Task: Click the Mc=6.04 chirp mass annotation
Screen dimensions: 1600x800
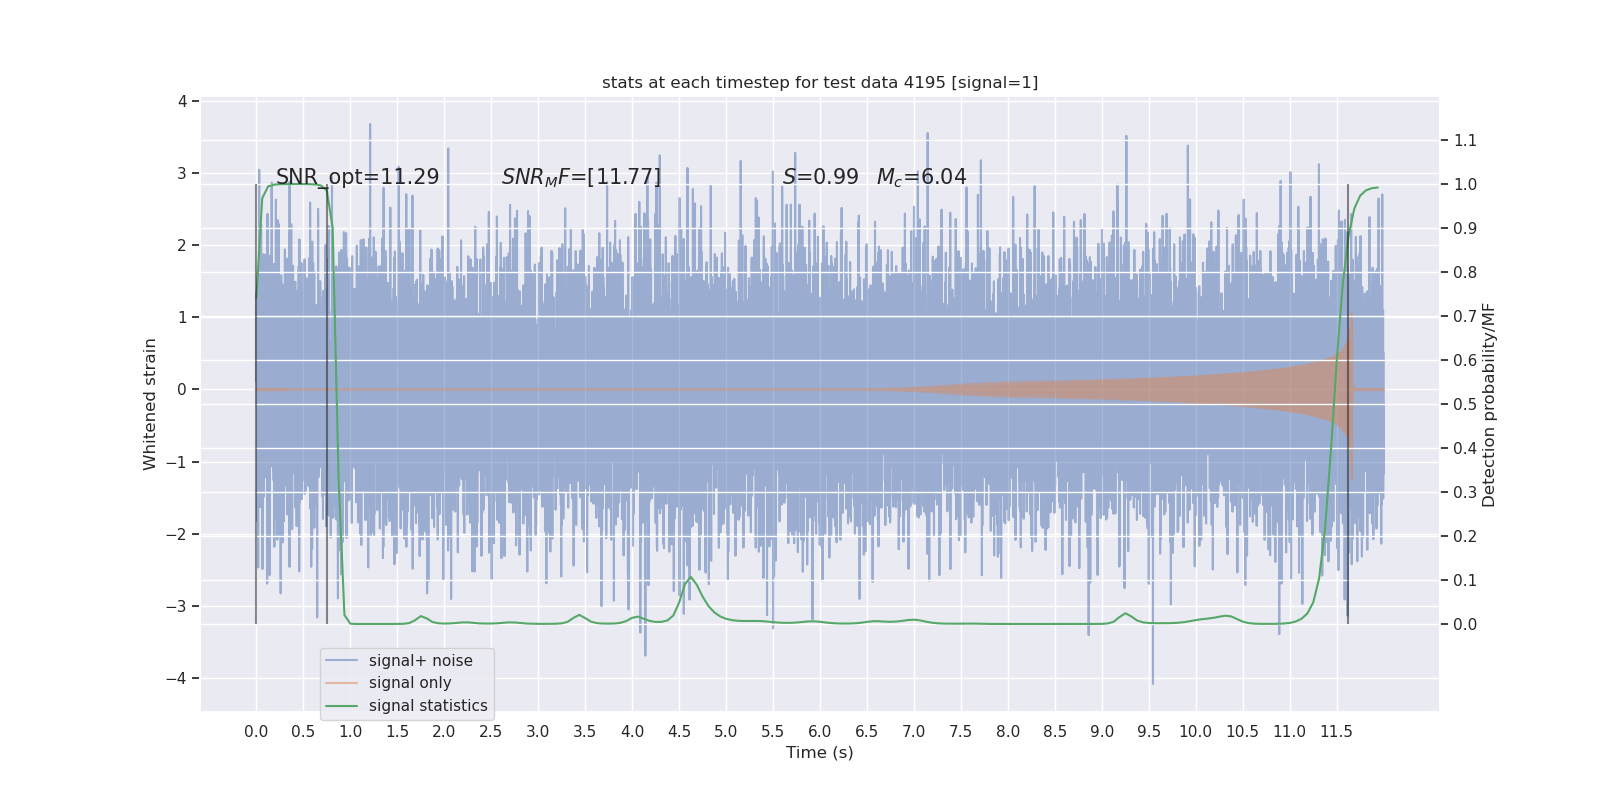Action: pyautogui.click(x=921, y=177)
